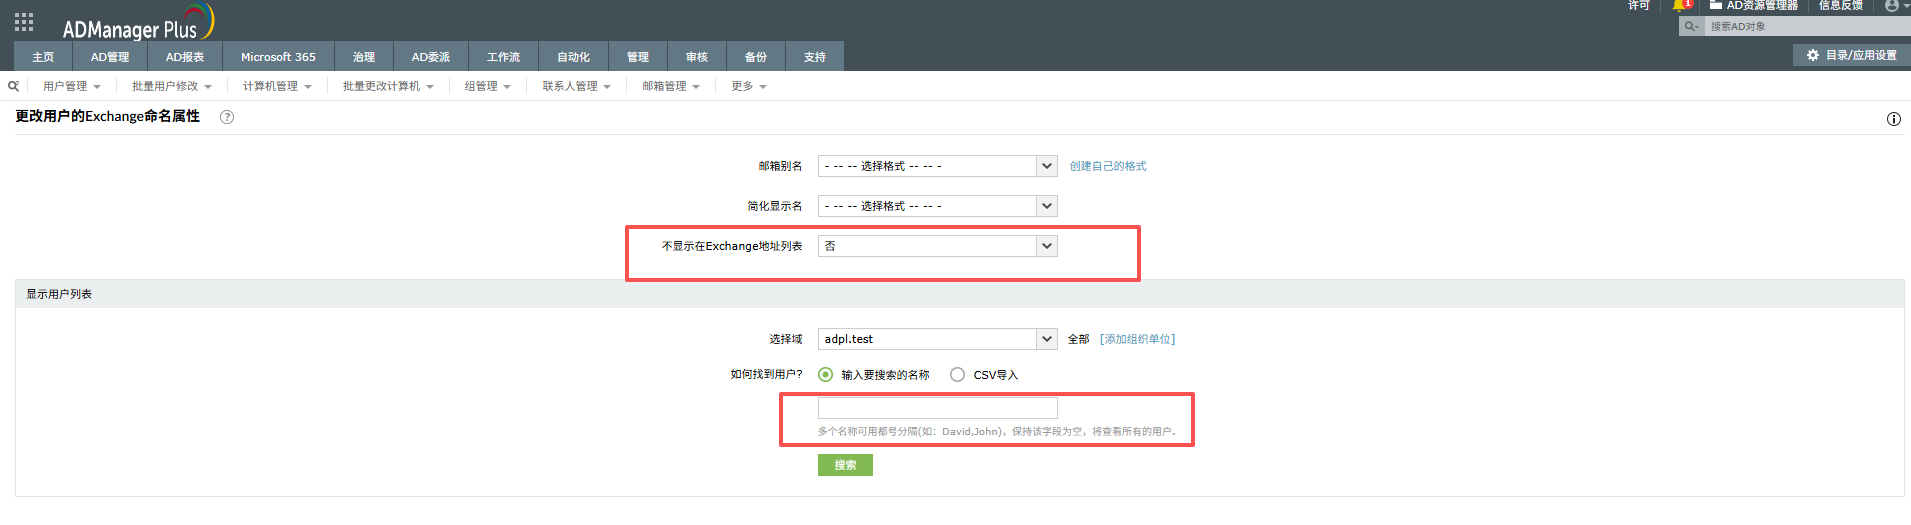Image resolution: width=1911 pixels, height=525 pixels.
Task: Expand the 联系人管理 submenu
Action: [577, 86]
